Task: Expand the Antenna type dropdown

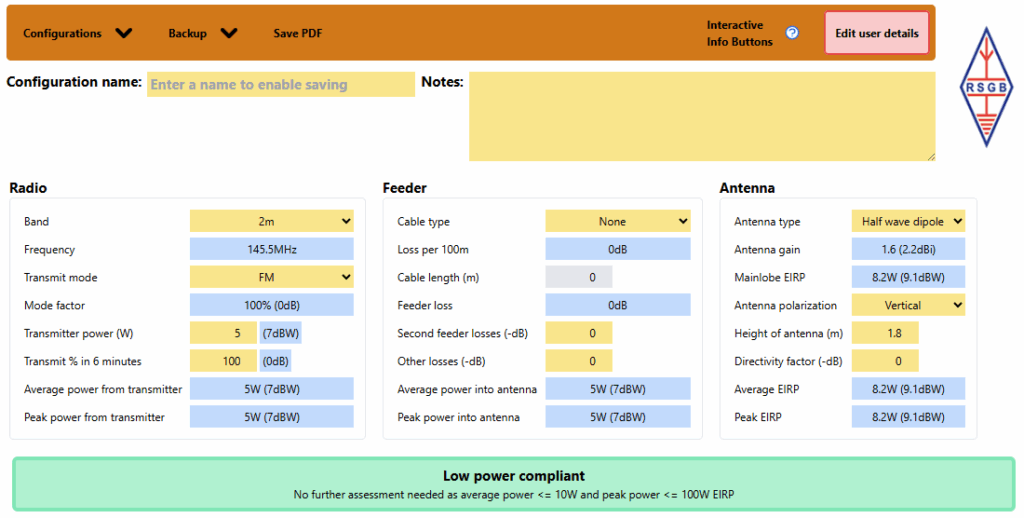Action: pos(908,221)
